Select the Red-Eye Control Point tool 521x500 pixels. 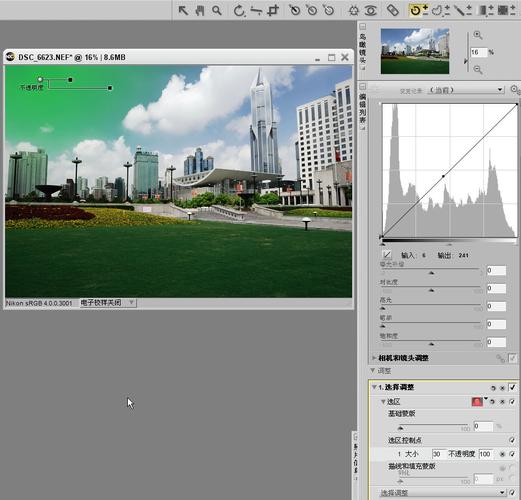370,11
